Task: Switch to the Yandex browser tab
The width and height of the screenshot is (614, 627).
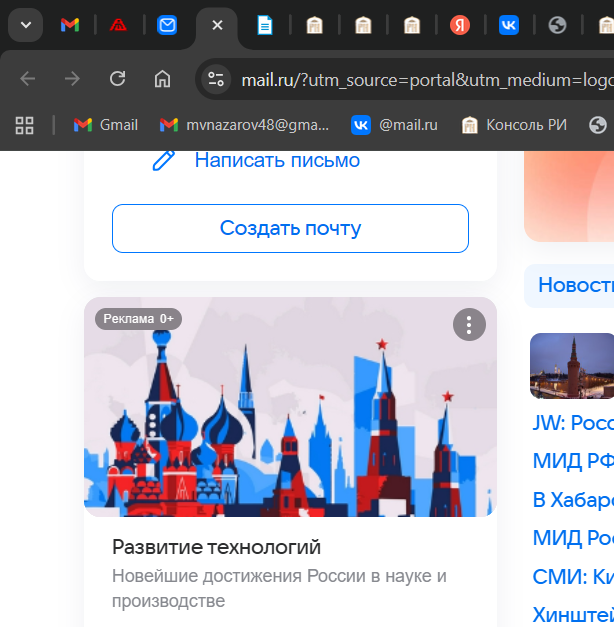Action: 460,26
